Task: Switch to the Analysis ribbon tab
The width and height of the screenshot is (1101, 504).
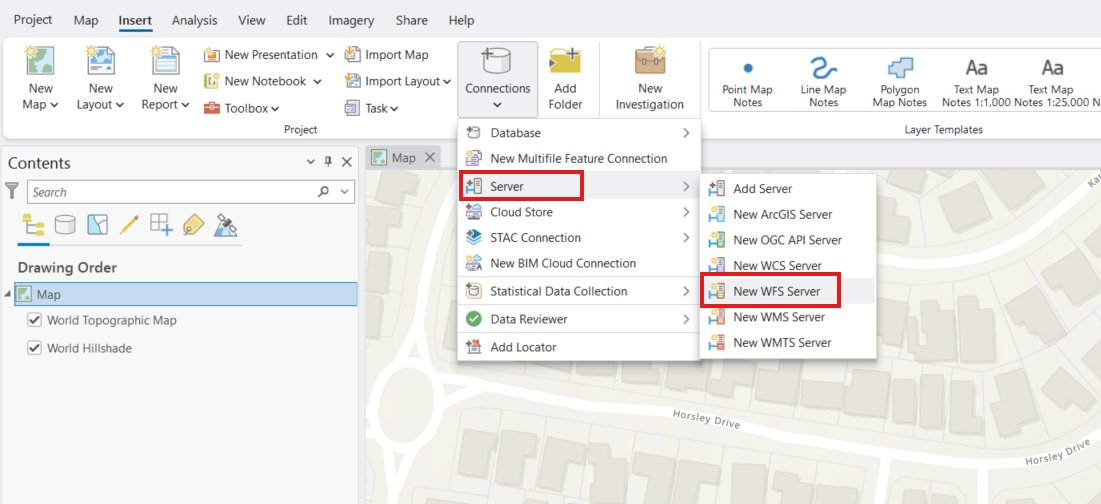Action: click(195, 20)
